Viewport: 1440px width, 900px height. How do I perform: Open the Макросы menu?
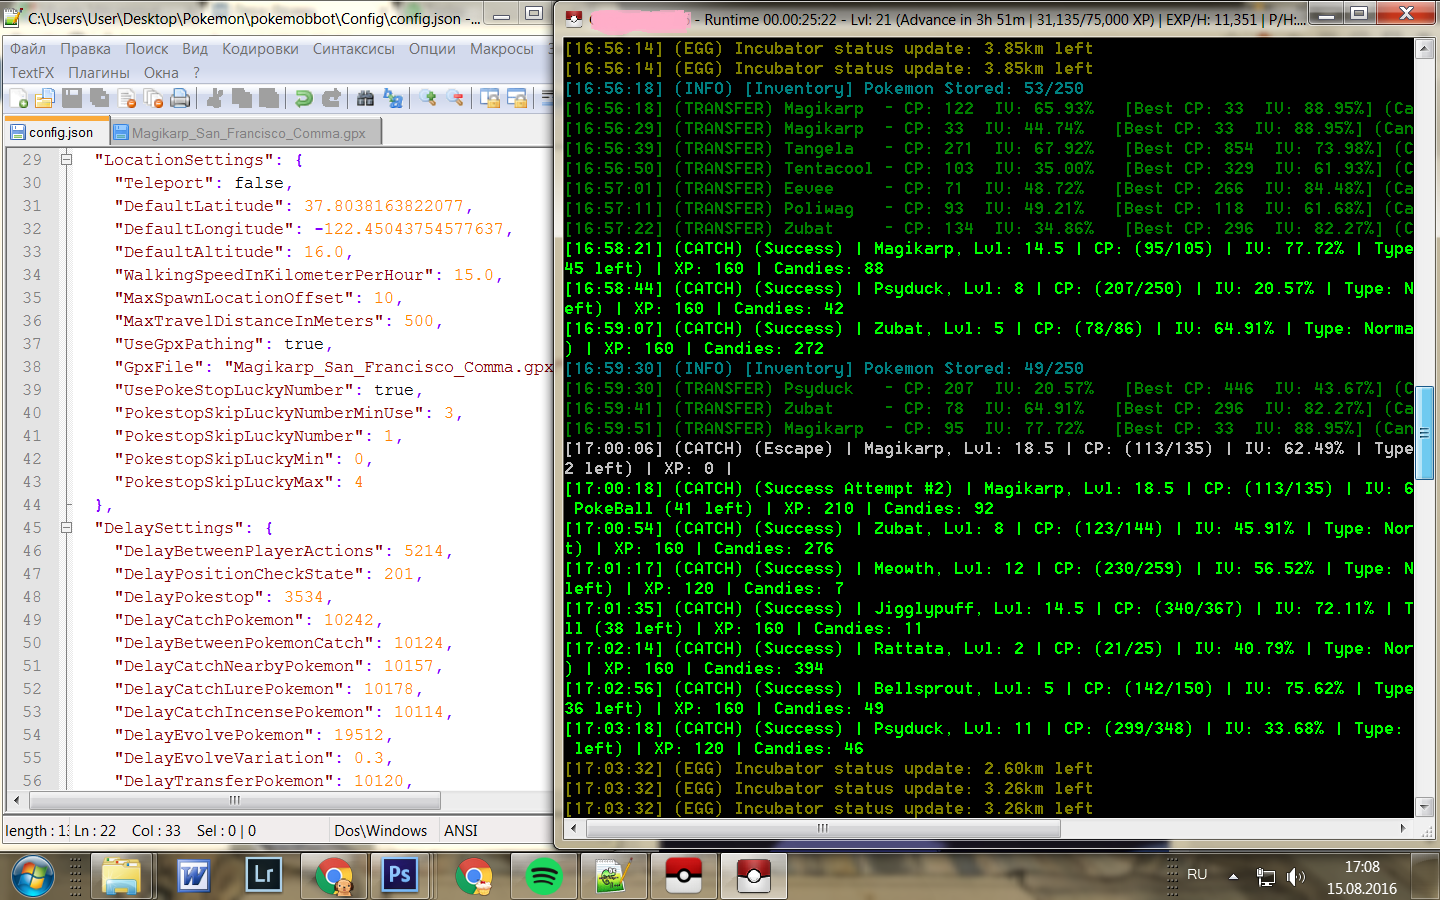(x=502, y=49)
